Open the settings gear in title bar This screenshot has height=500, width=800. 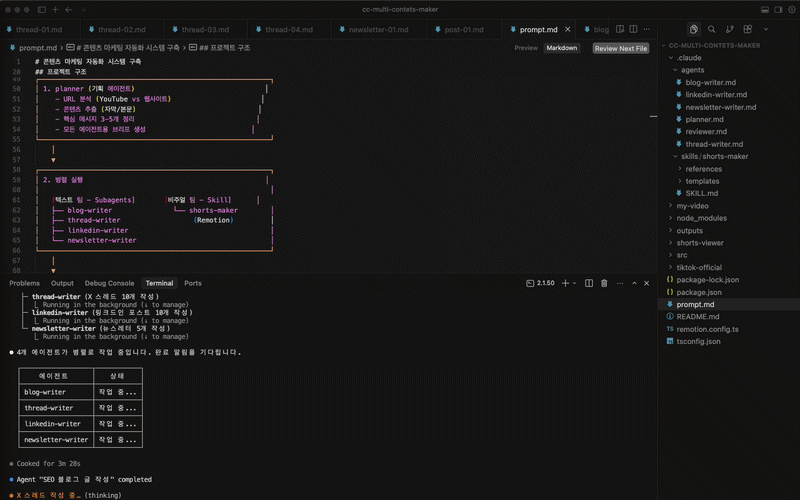792,9
